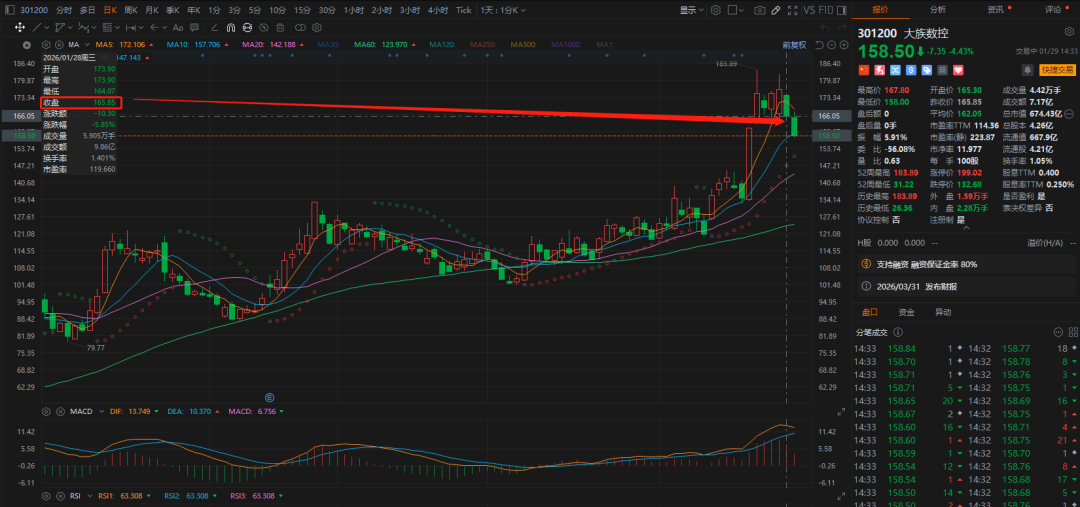Hide all drawings with eye-slash icon
The image size is (1080, 507).
[264, 28]
